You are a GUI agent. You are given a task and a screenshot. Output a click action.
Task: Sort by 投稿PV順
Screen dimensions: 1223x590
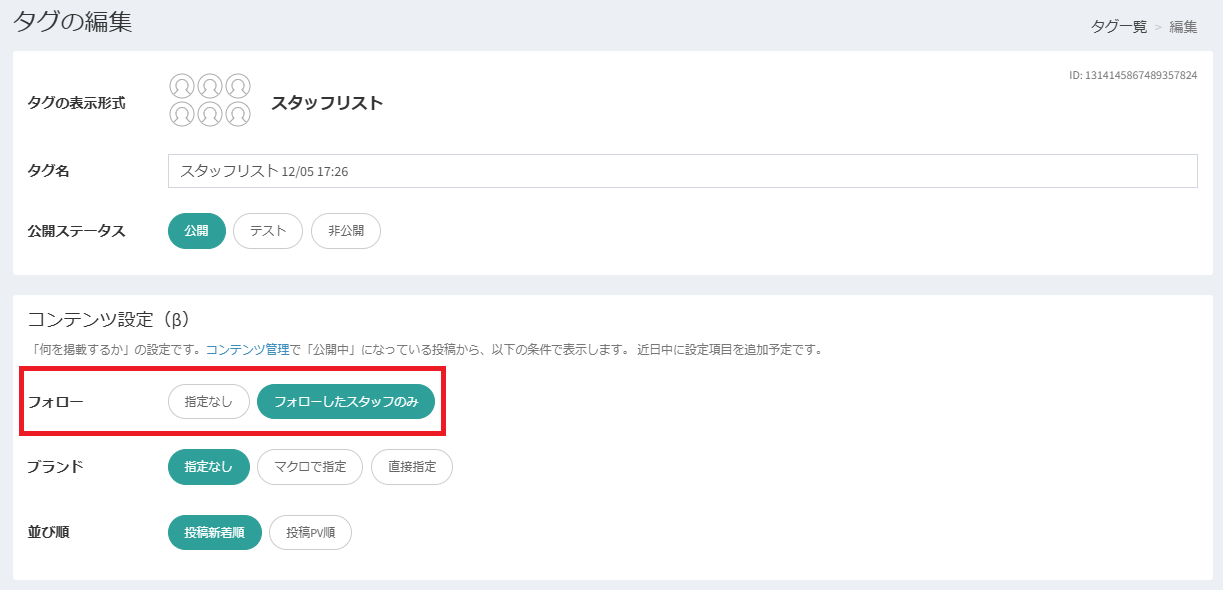click(x=310, y=533)
